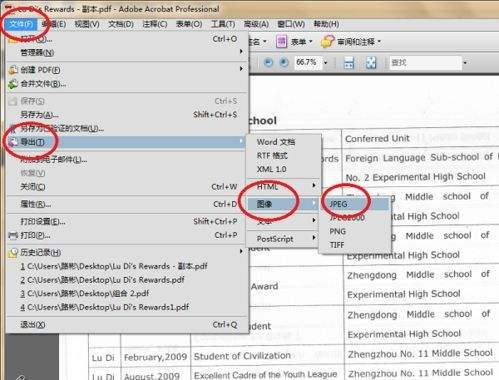This screenshot has width=499, height=380.
Task: Open recent file 2 Lu Di's Rewards.pdf
Action: coord(127,280)
